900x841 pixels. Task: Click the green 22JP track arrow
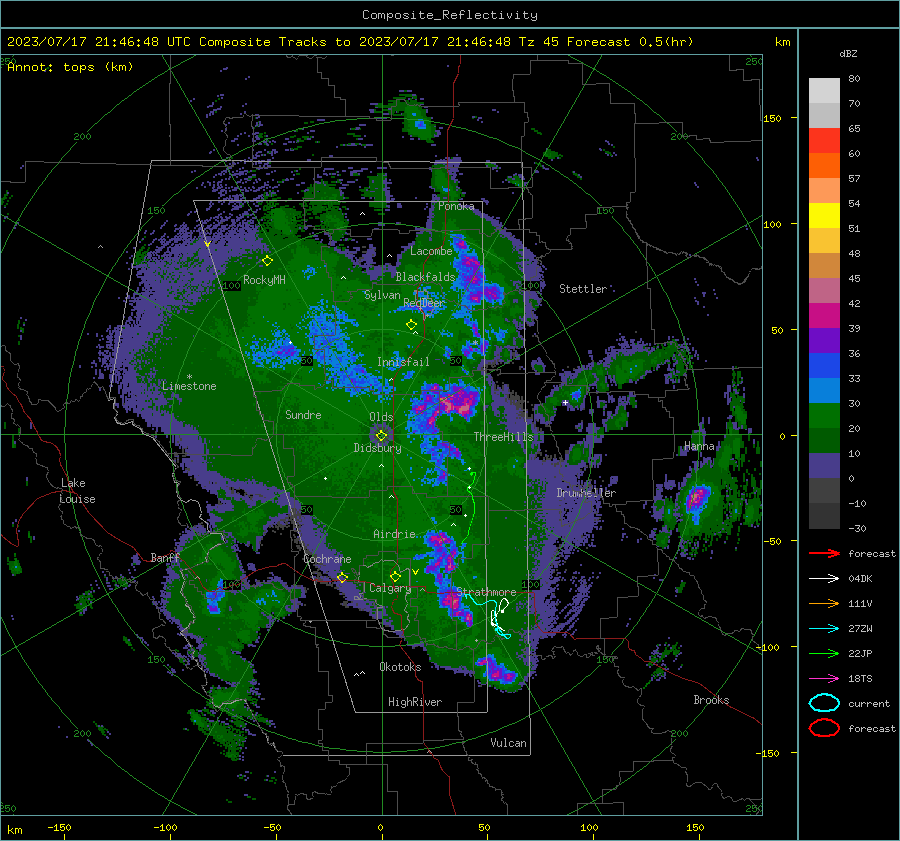click(x=824, y=653)
